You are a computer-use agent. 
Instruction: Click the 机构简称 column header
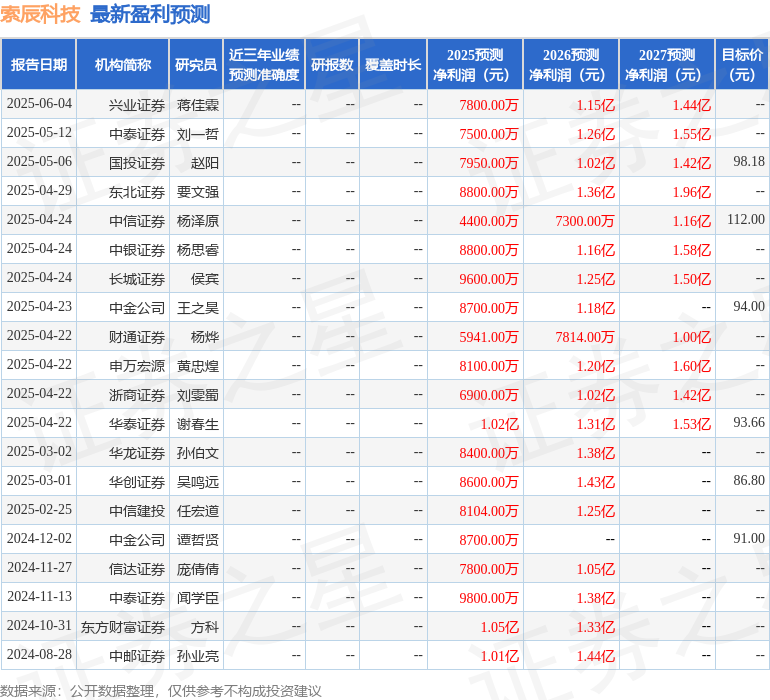click(123, 65)
